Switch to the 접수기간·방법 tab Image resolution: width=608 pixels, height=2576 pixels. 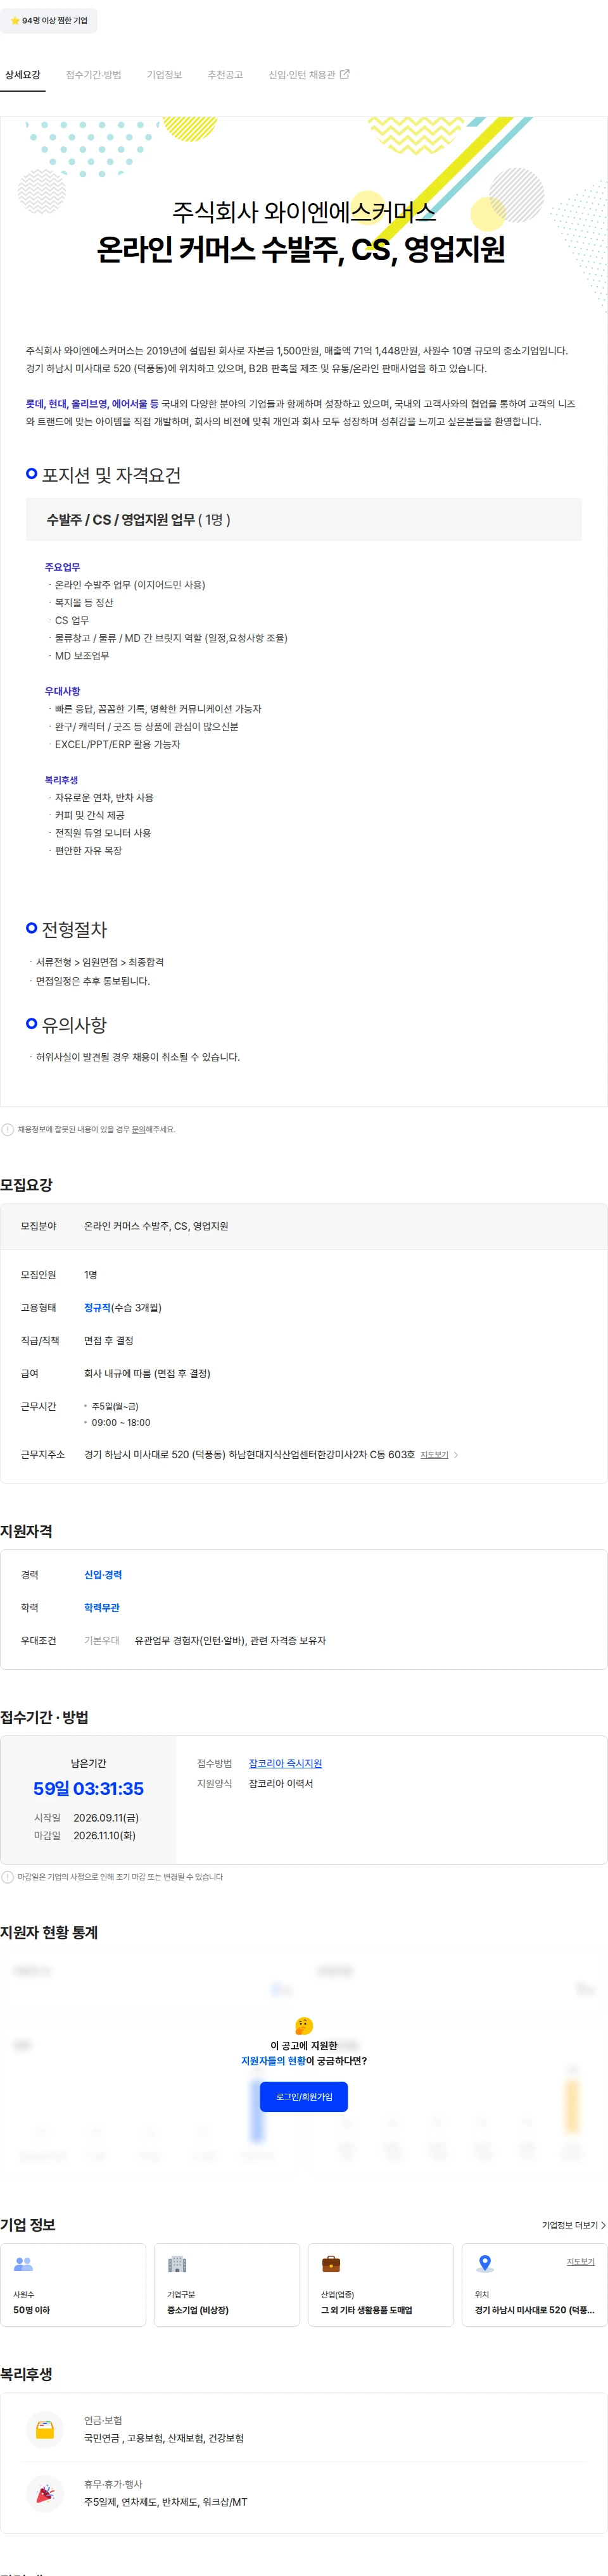point(93,75)
